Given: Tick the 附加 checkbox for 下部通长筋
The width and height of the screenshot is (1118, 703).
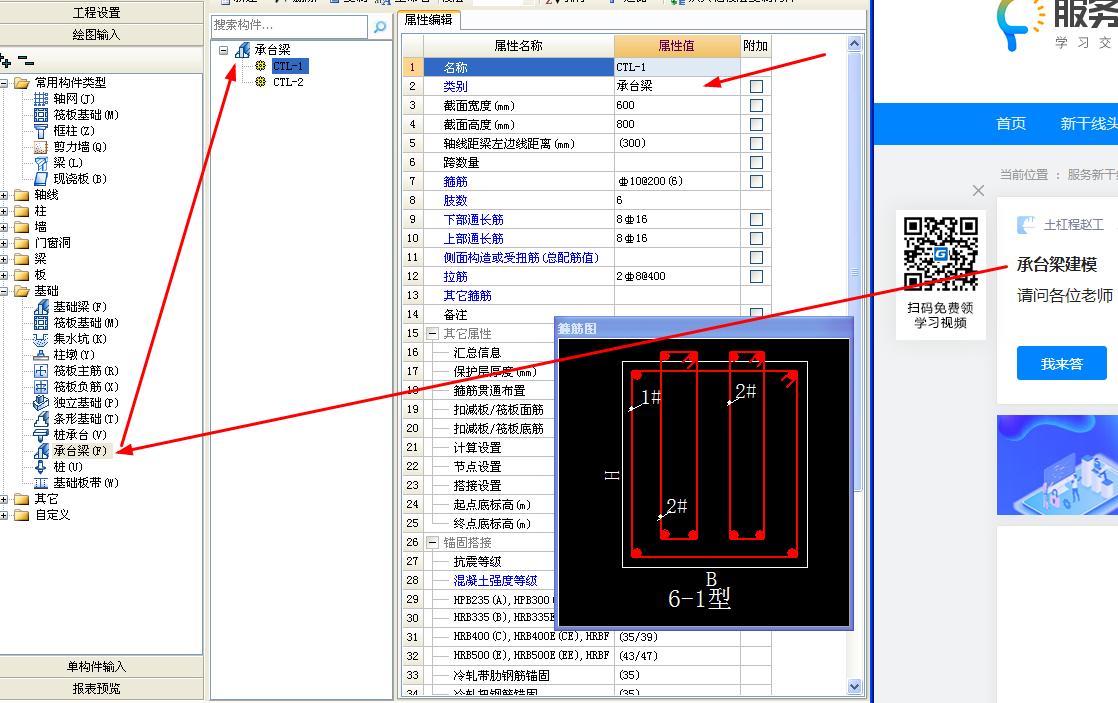Looking at the screenshot, I should (757, 220).
